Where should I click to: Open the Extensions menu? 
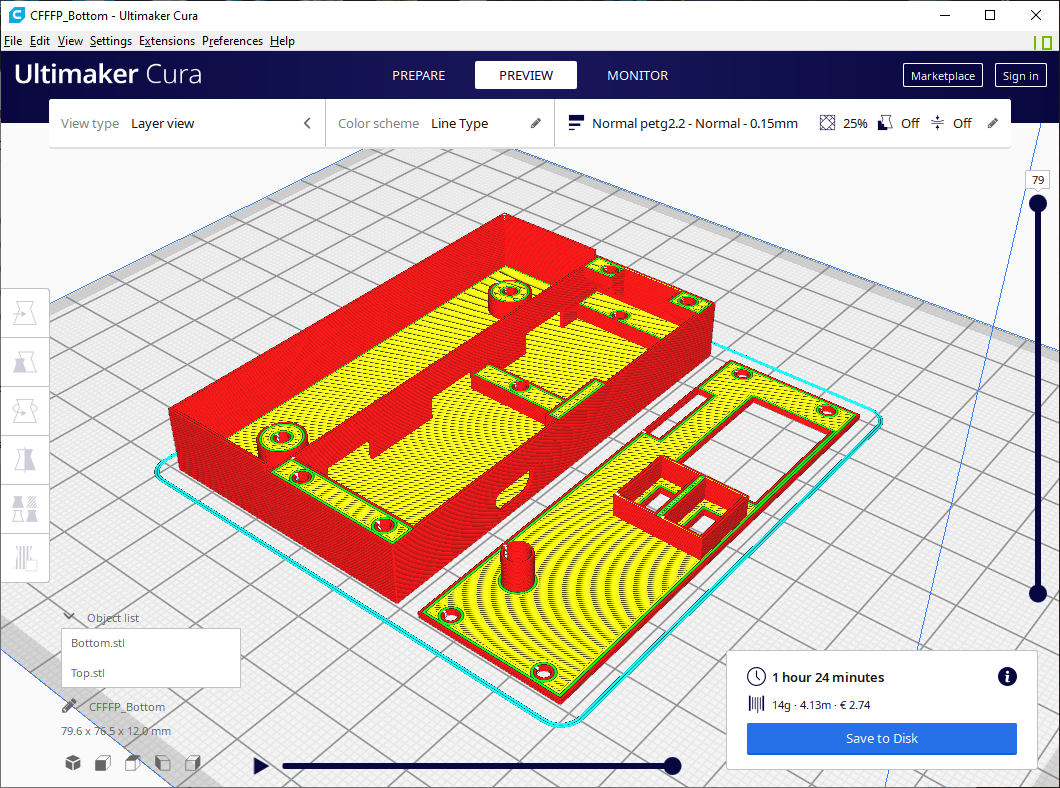click(x=167, y=41)
